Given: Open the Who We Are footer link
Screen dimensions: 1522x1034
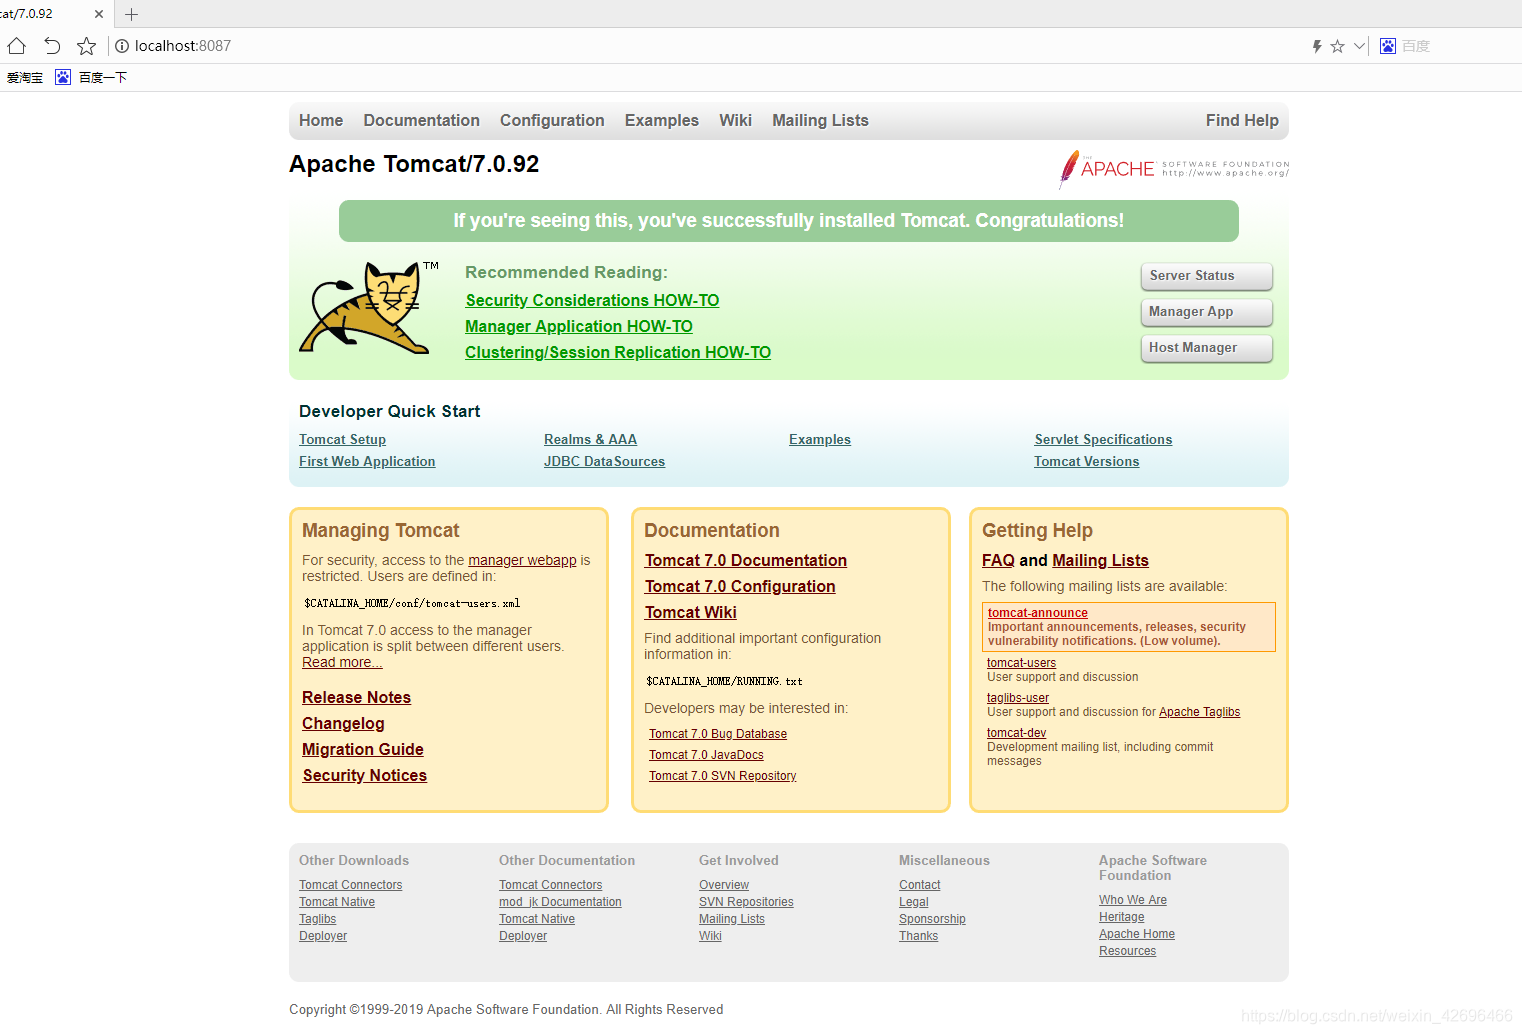Looking at the screenshot, I should (1133, 900).
